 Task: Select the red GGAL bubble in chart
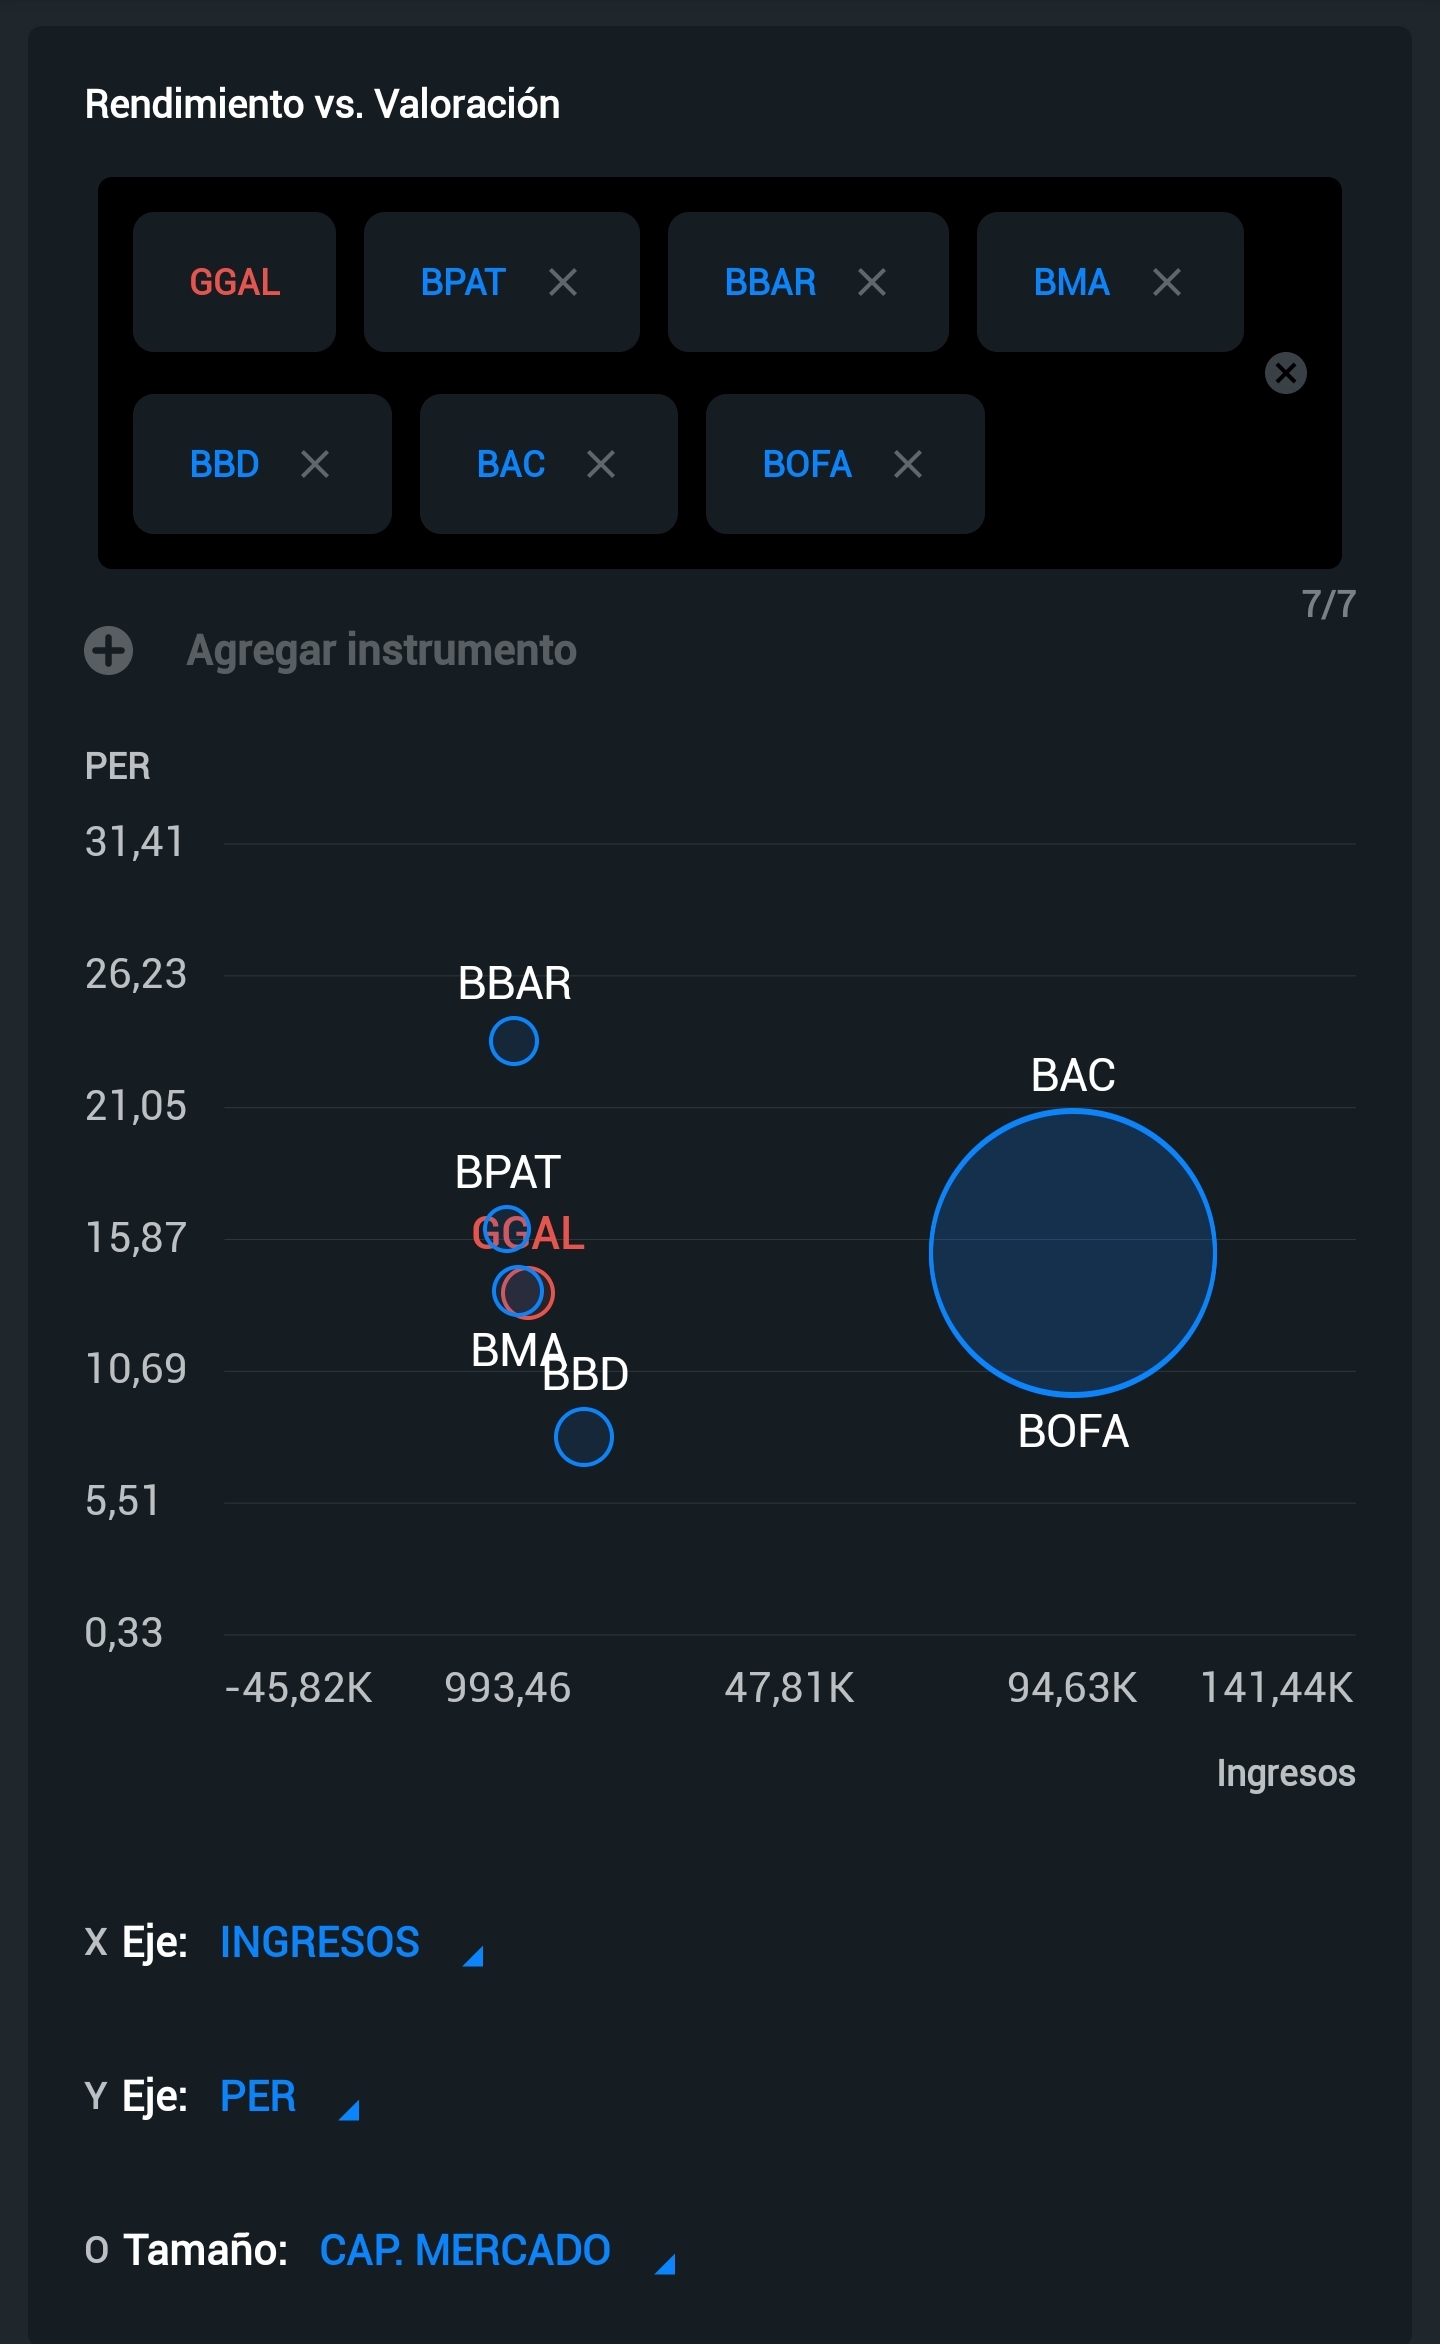528,1292
